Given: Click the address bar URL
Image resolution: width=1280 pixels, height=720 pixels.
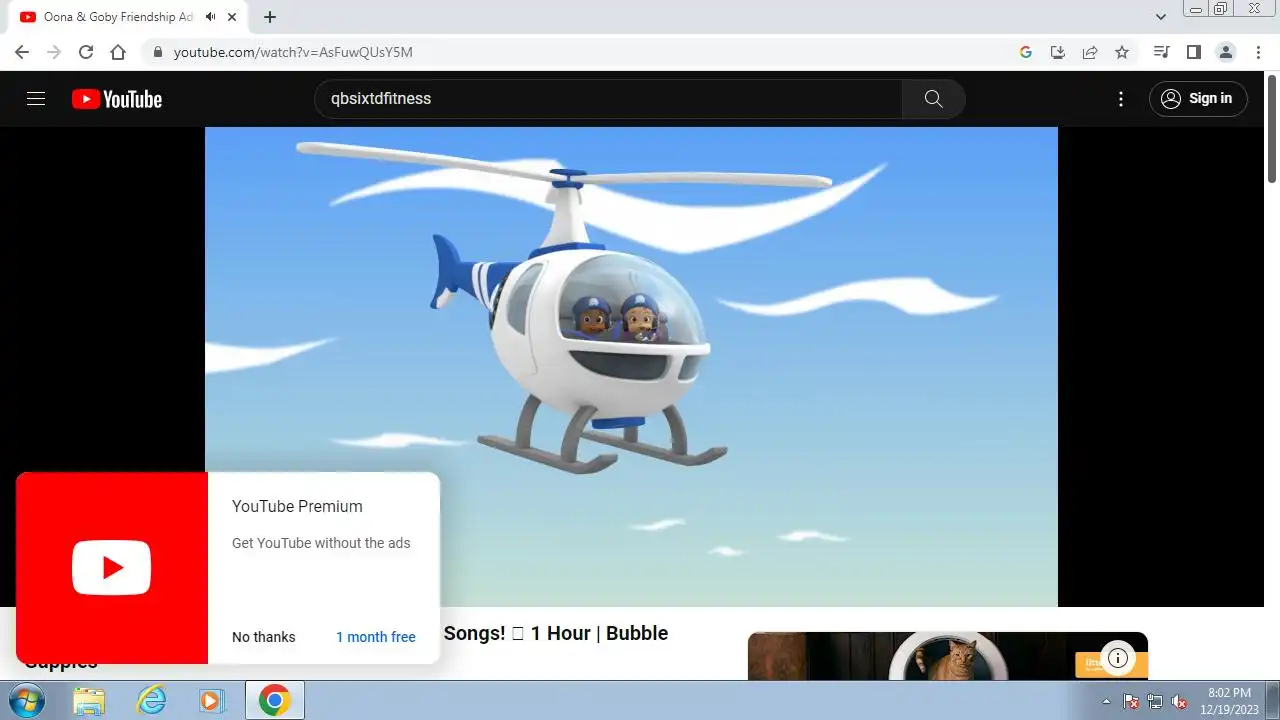Looking at the screenshot, I should (293, 52).
